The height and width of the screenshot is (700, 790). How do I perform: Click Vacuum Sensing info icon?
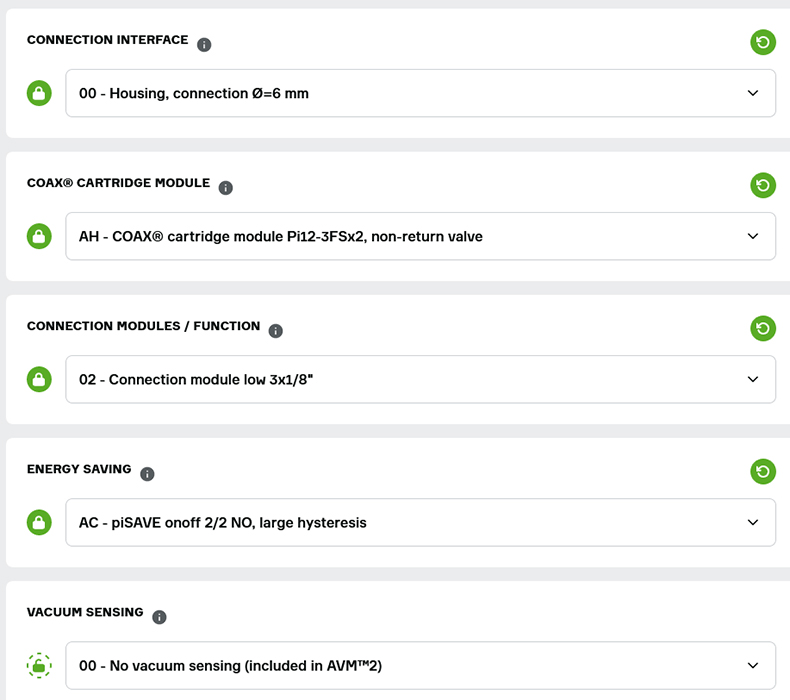pyautogui.click(x=159, y=617)
